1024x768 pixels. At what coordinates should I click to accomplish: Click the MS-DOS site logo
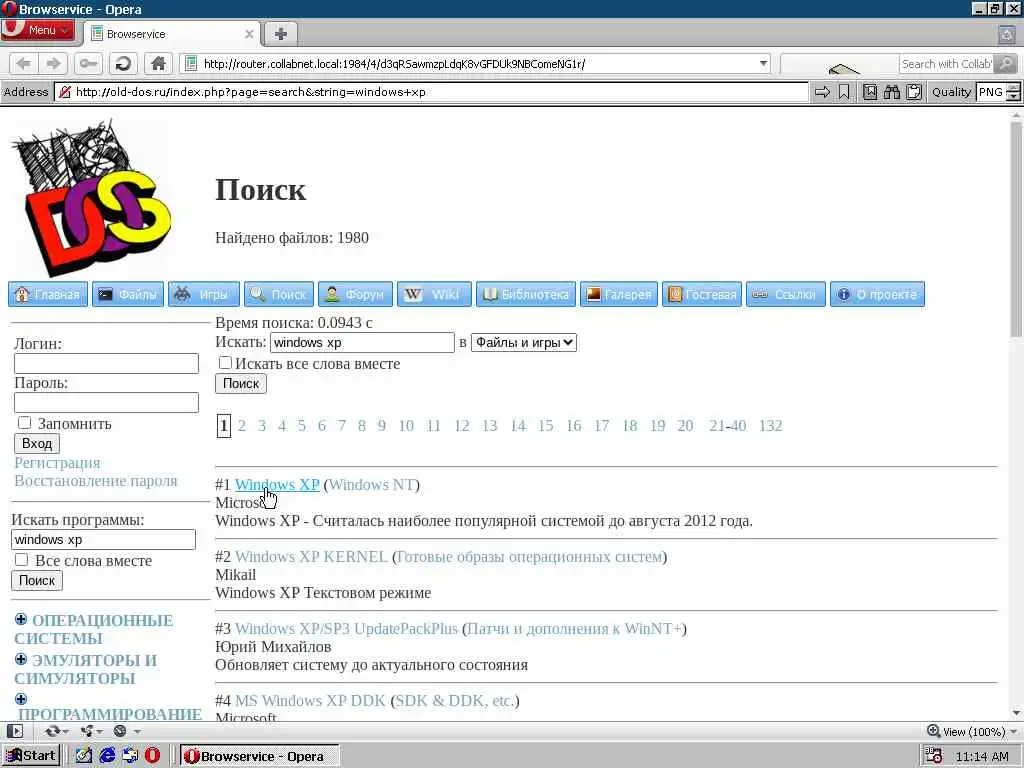(92, 198)
